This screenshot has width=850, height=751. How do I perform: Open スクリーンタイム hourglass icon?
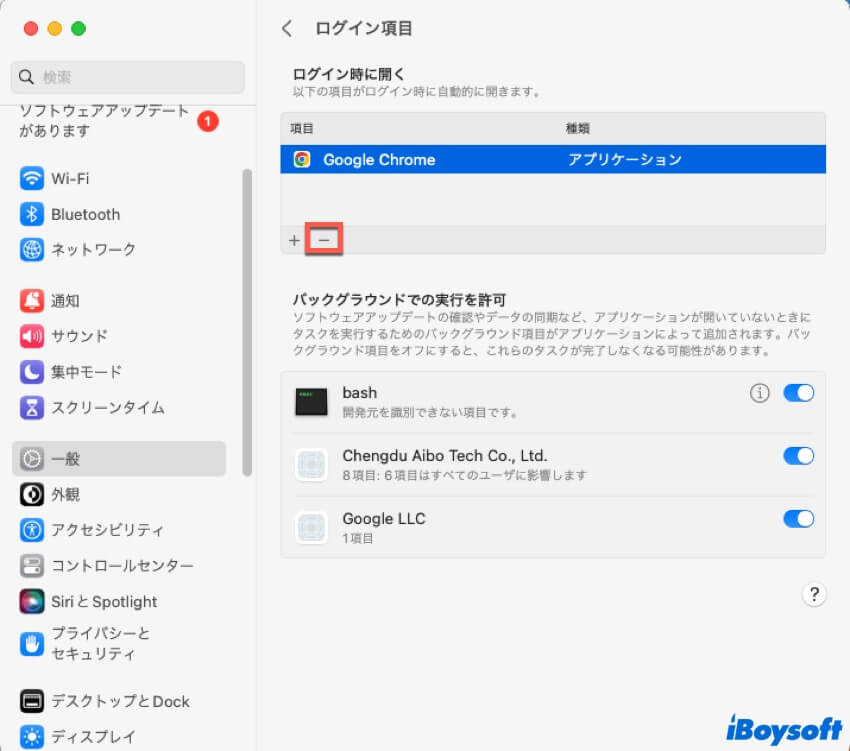tap(31, 407)
